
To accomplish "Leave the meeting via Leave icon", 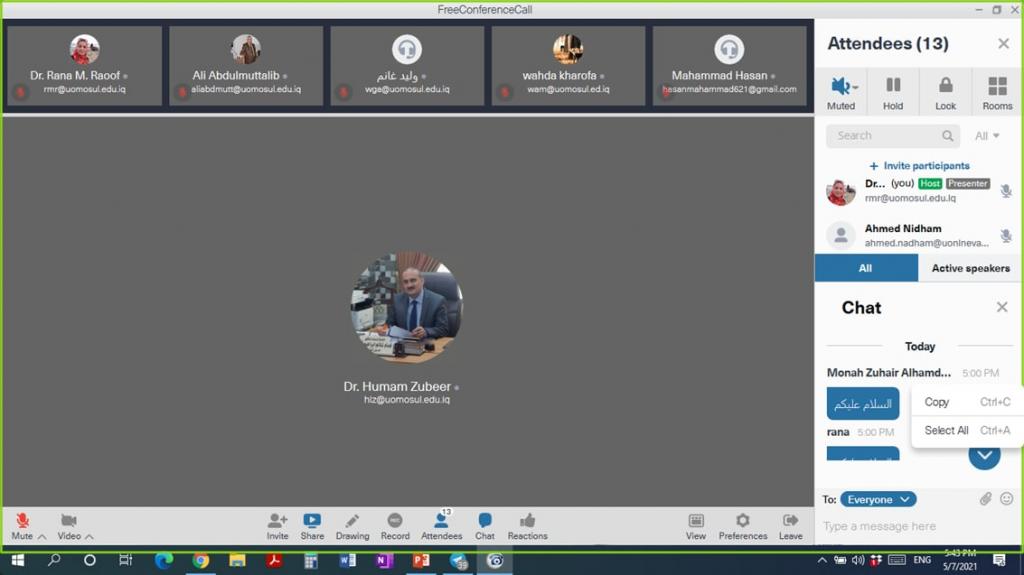I will tap(790, 521).
